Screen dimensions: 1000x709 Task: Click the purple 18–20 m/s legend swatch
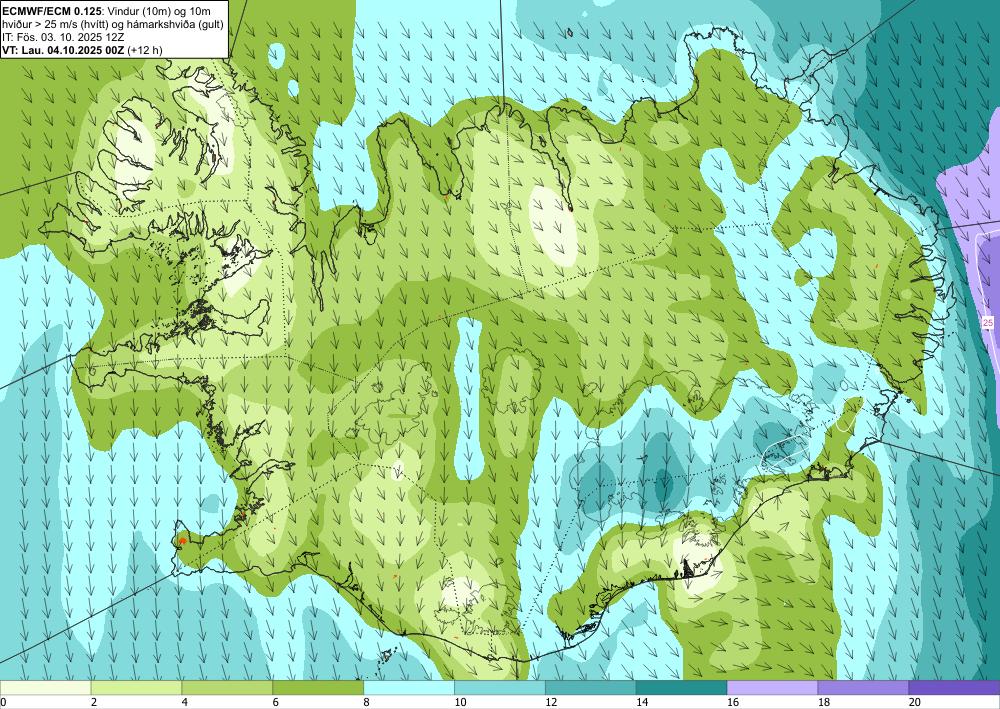[x=863, y=688]
